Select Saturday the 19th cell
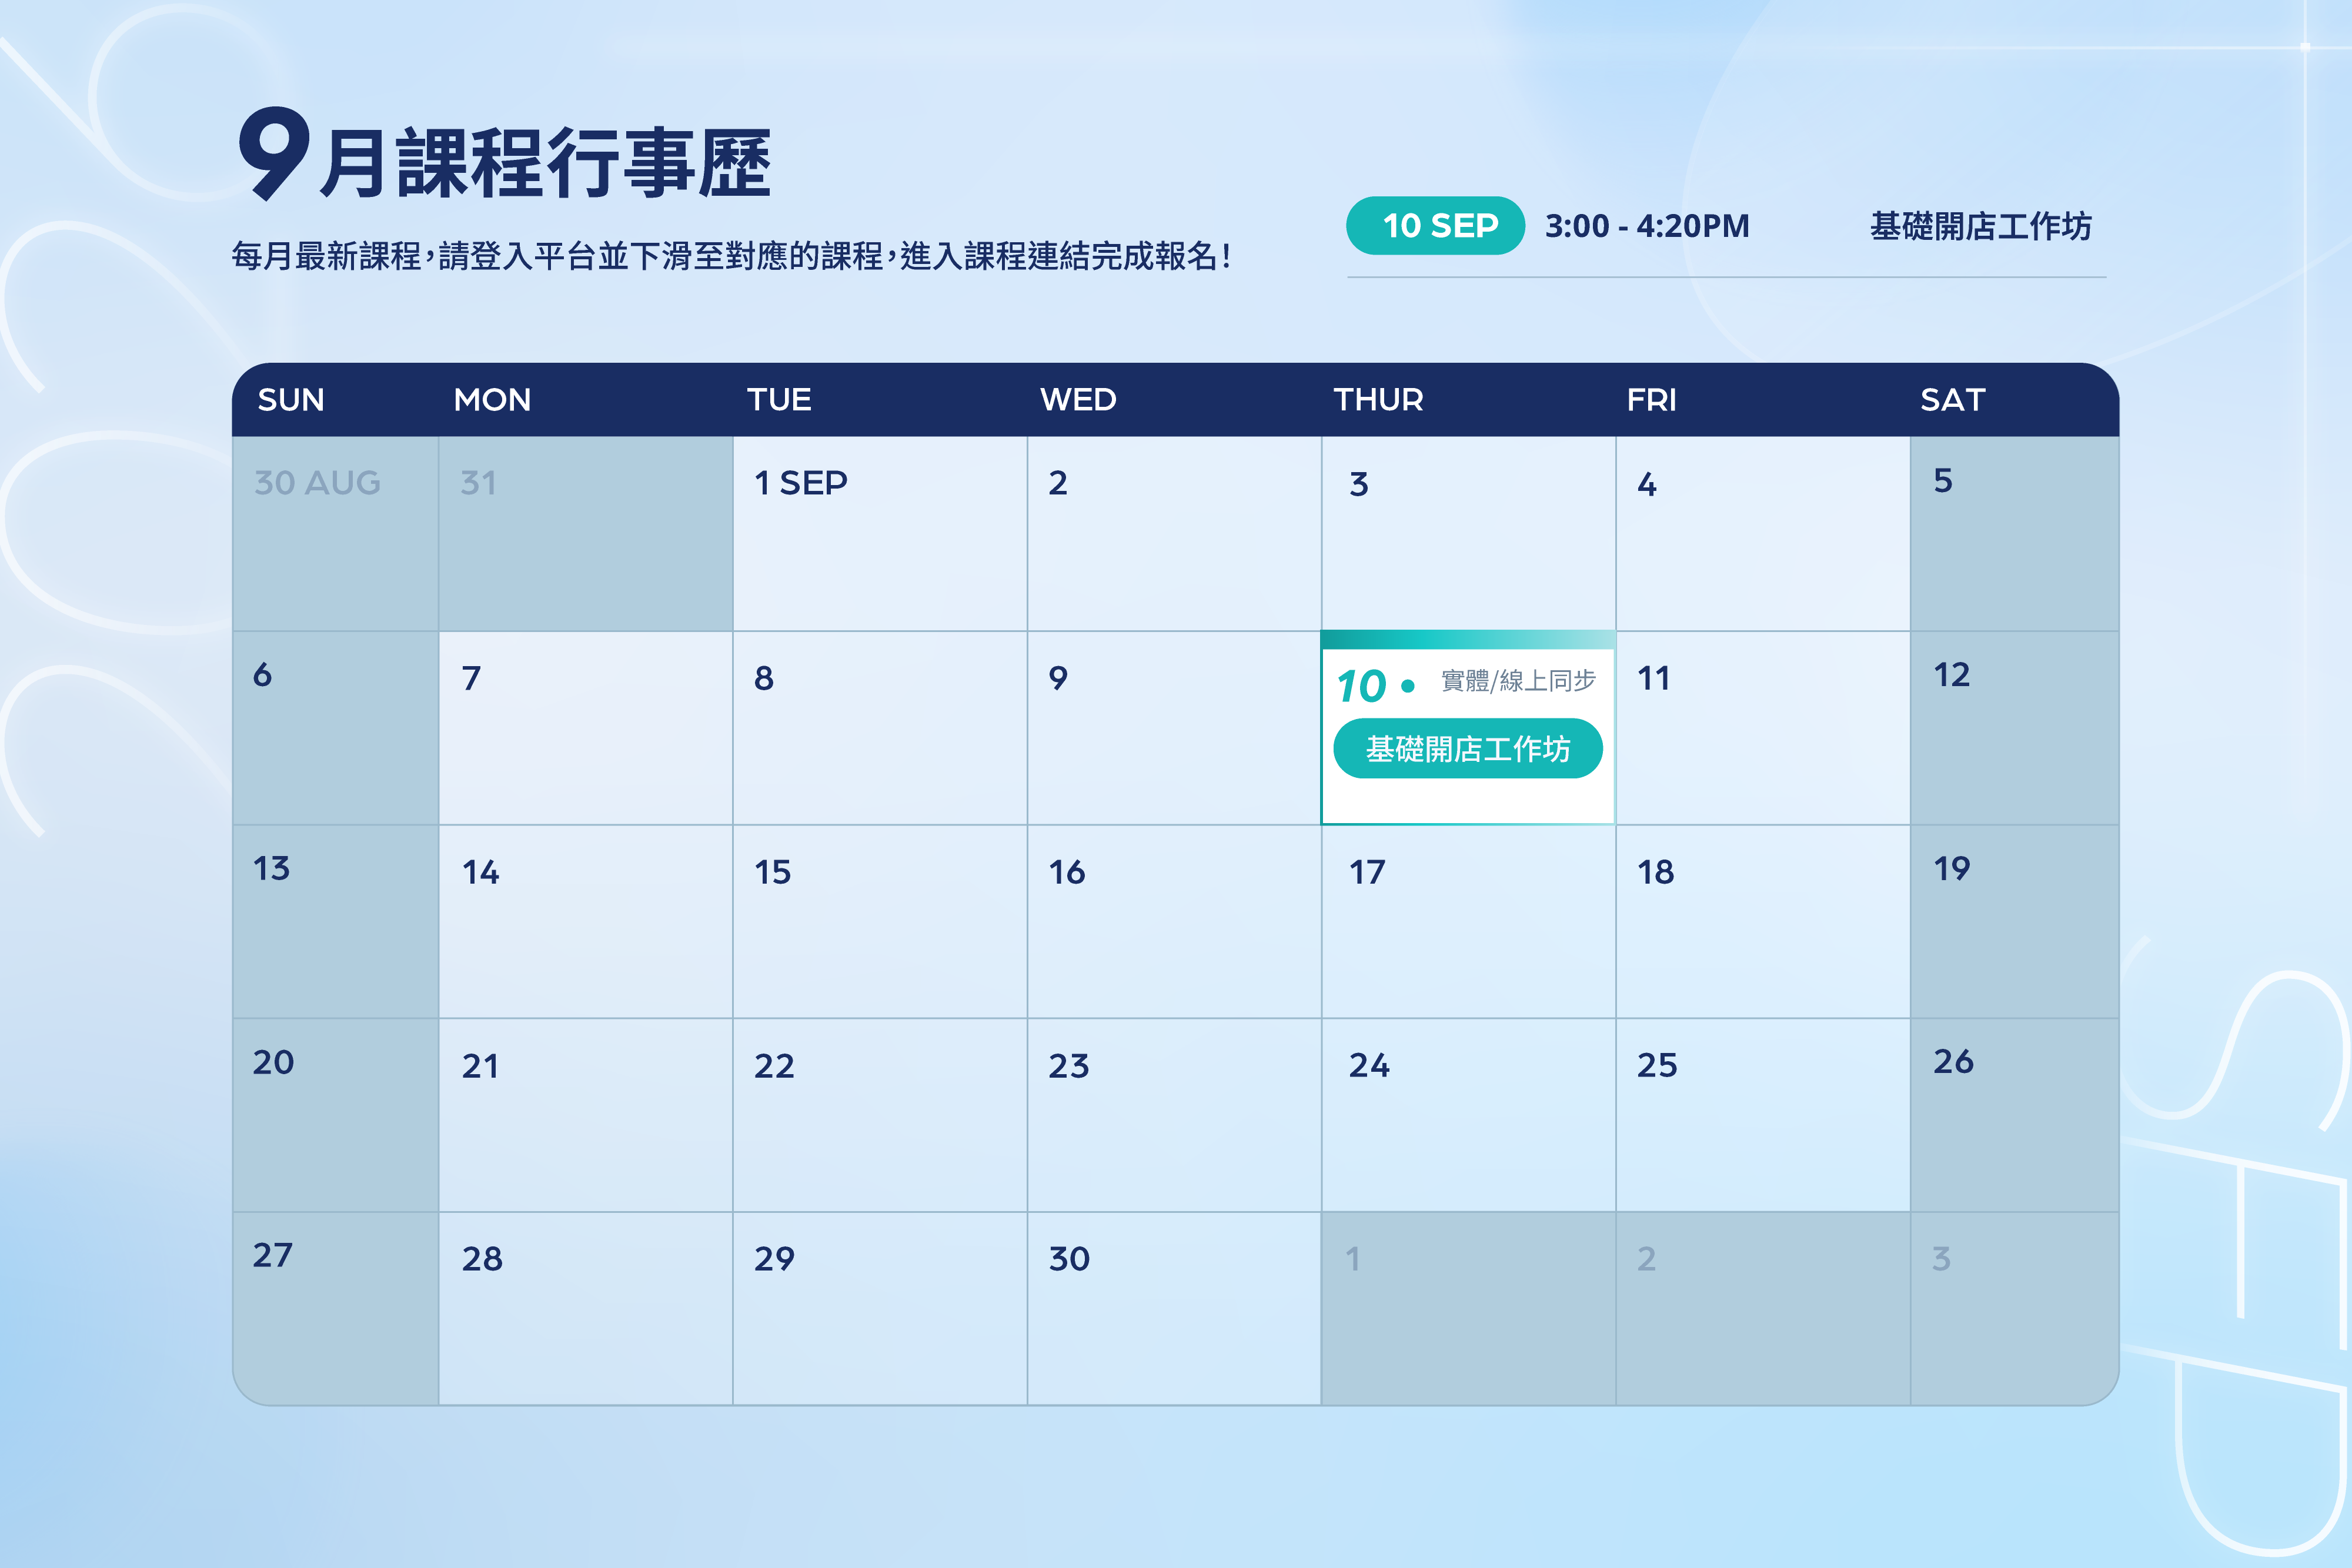 (x=2014, y=922)
